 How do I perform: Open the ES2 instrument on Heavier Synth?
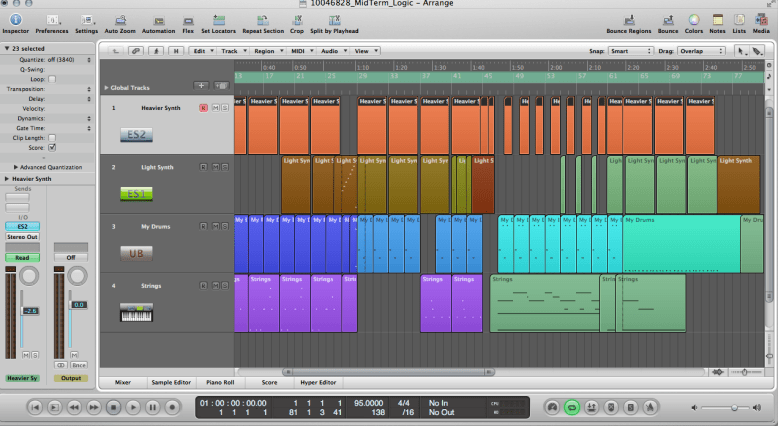click(x=136, y=134)
